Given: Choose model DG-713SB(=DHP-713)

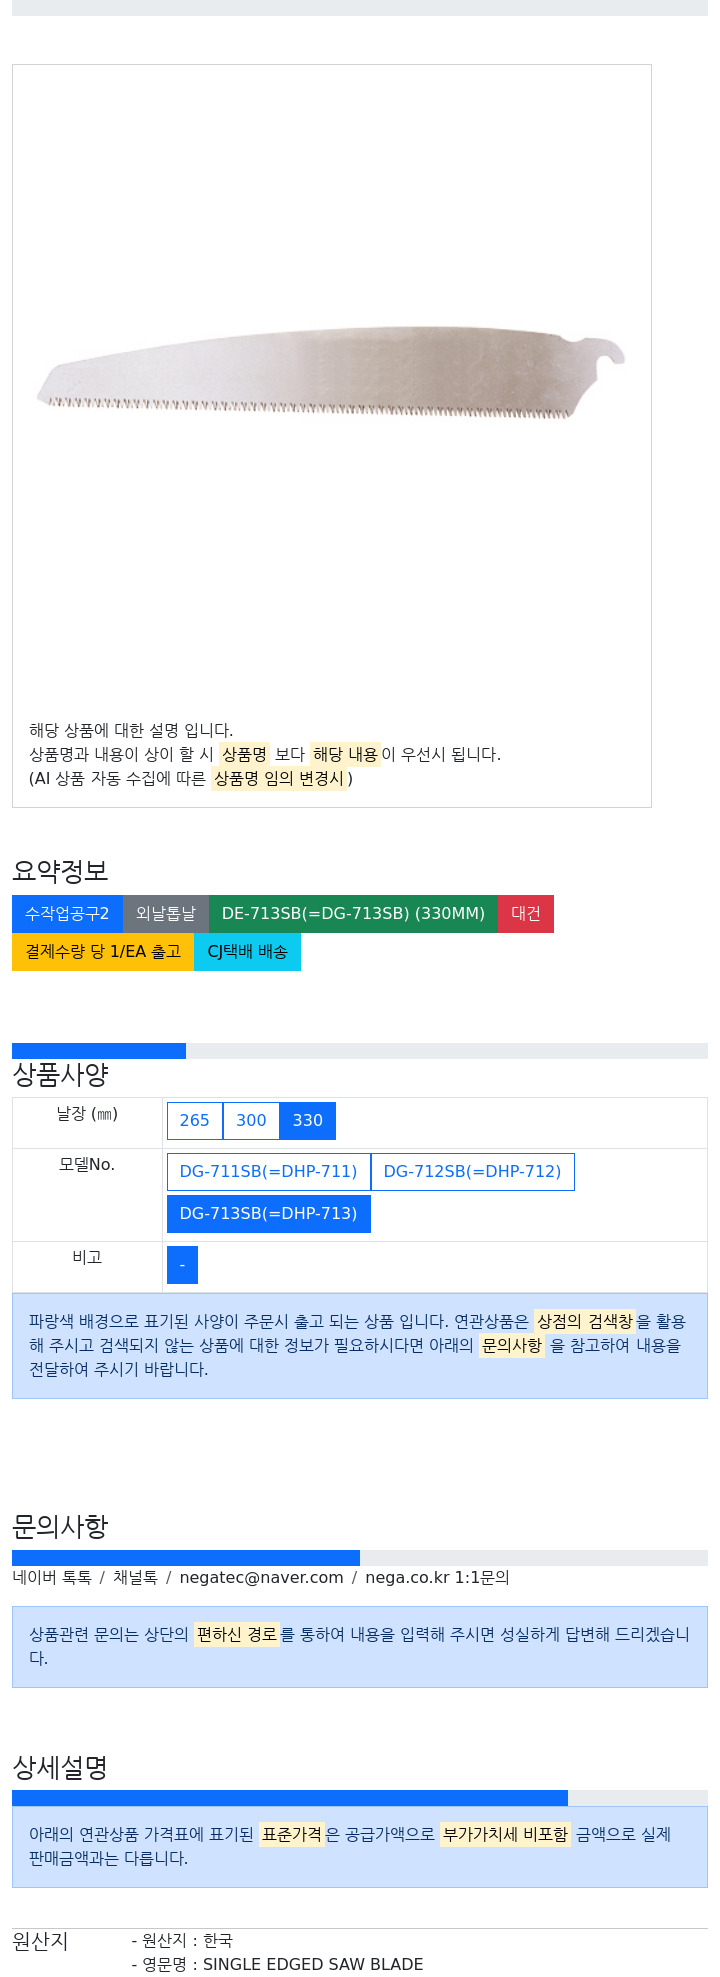Looking at the screenshot, I should [x=268, y=1214].
